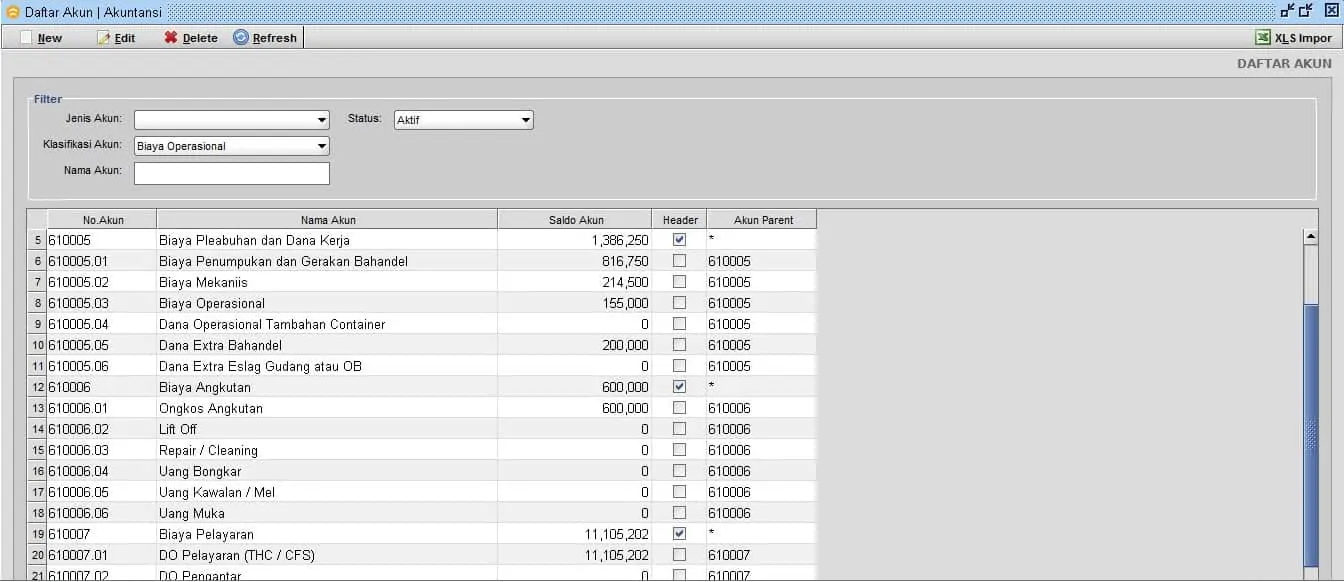Screen dimensions: 1344x582
Task: Click saldo value 816,750
Action: (625, 261)
